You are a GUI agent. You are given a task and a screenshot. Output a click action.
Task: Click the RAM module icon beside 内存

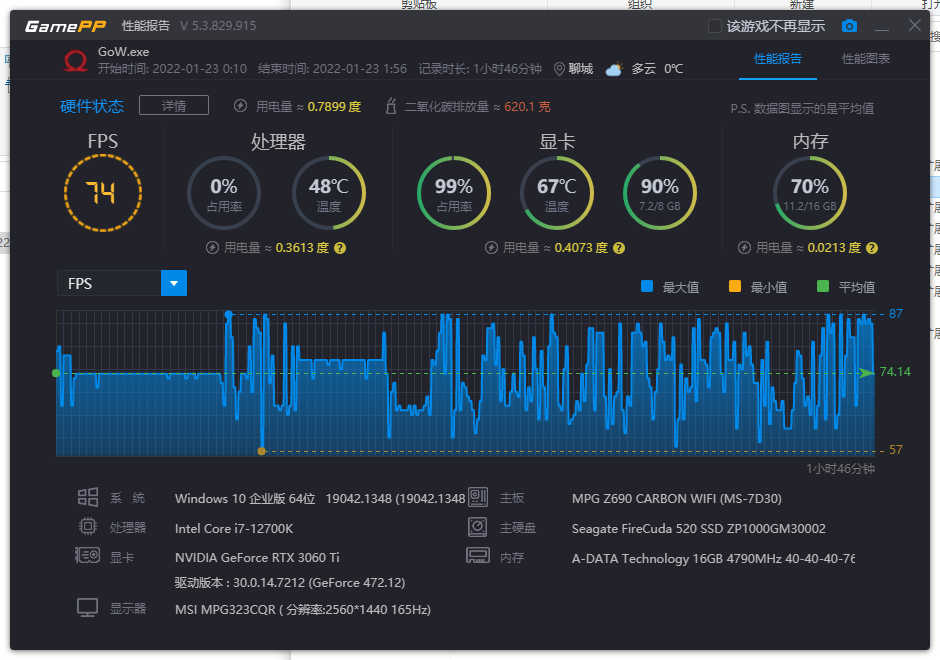click(x=478, y=556)
